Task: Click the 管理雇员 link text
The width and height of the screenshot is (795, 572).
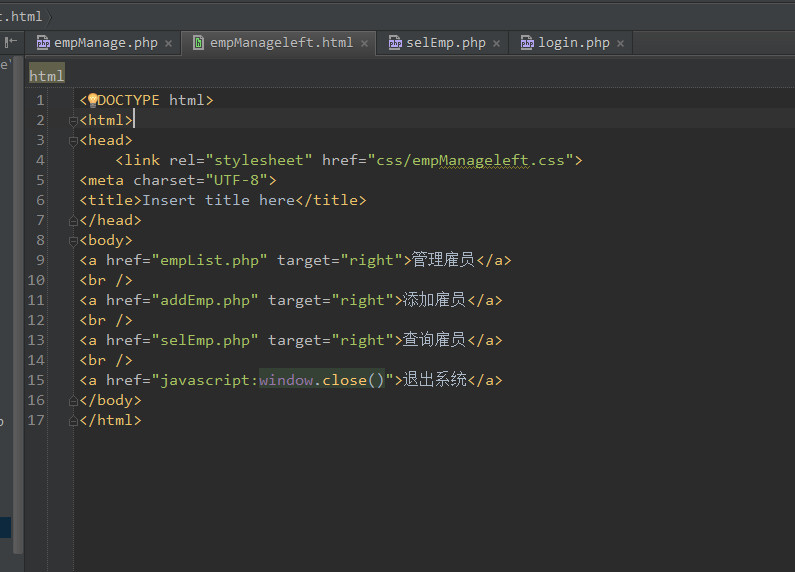Action: (x=443, y=260)
